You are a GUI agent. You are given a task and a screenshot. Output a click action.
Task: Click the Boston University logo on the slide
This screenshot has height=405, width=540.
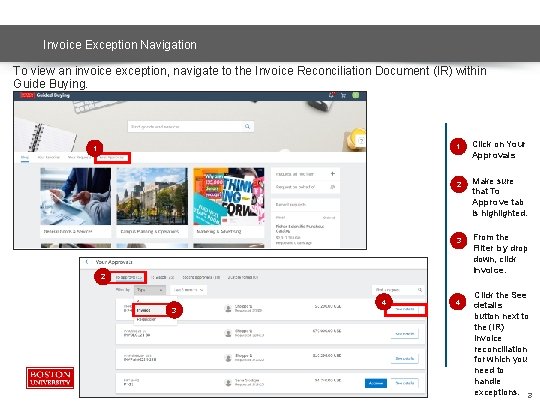click(50, 378)
